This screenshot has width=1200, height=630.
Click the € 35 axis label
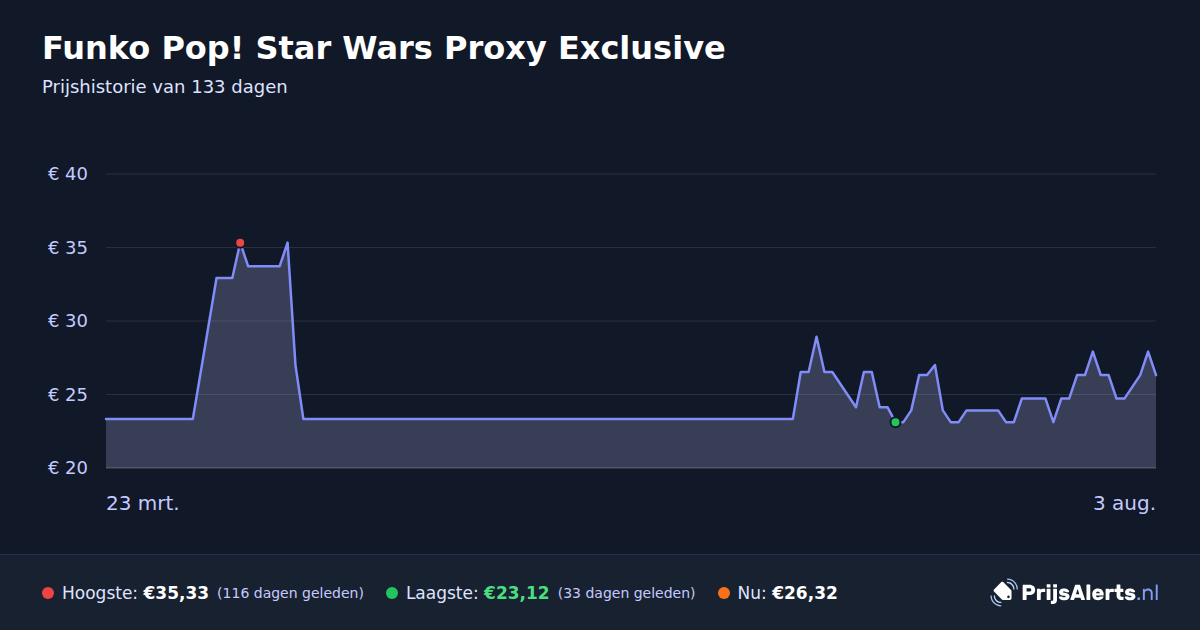(x=68, y=248)
